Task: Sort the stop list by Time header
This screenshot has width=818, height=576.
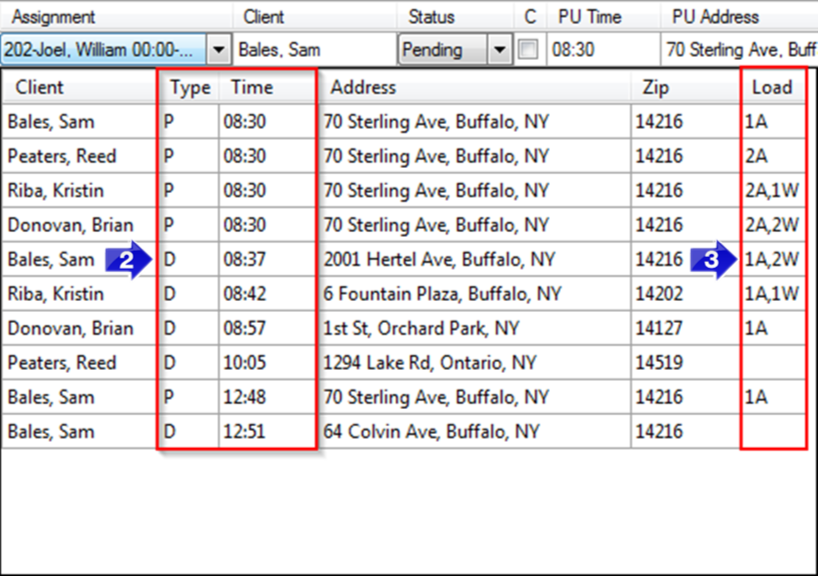Action: coord(252,87)
